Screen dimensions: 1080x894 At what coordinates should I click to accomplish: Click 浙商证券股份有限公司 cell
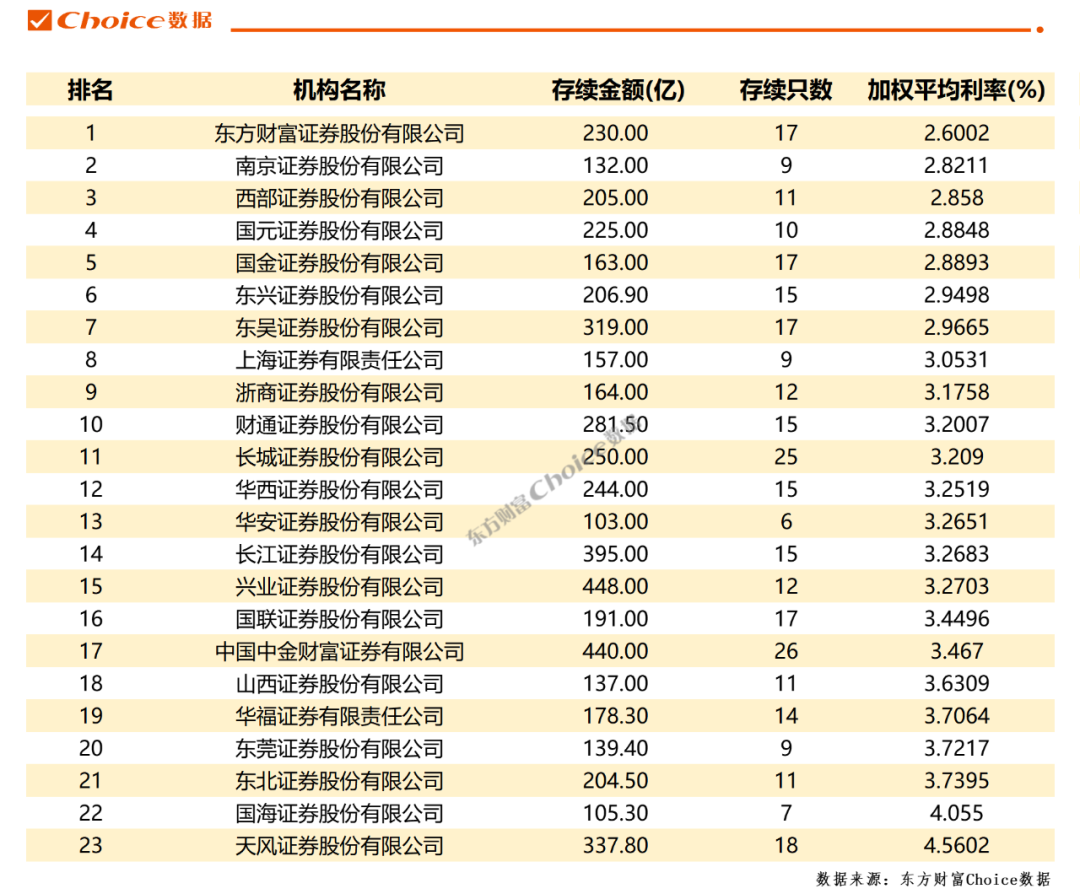(339, 392)
